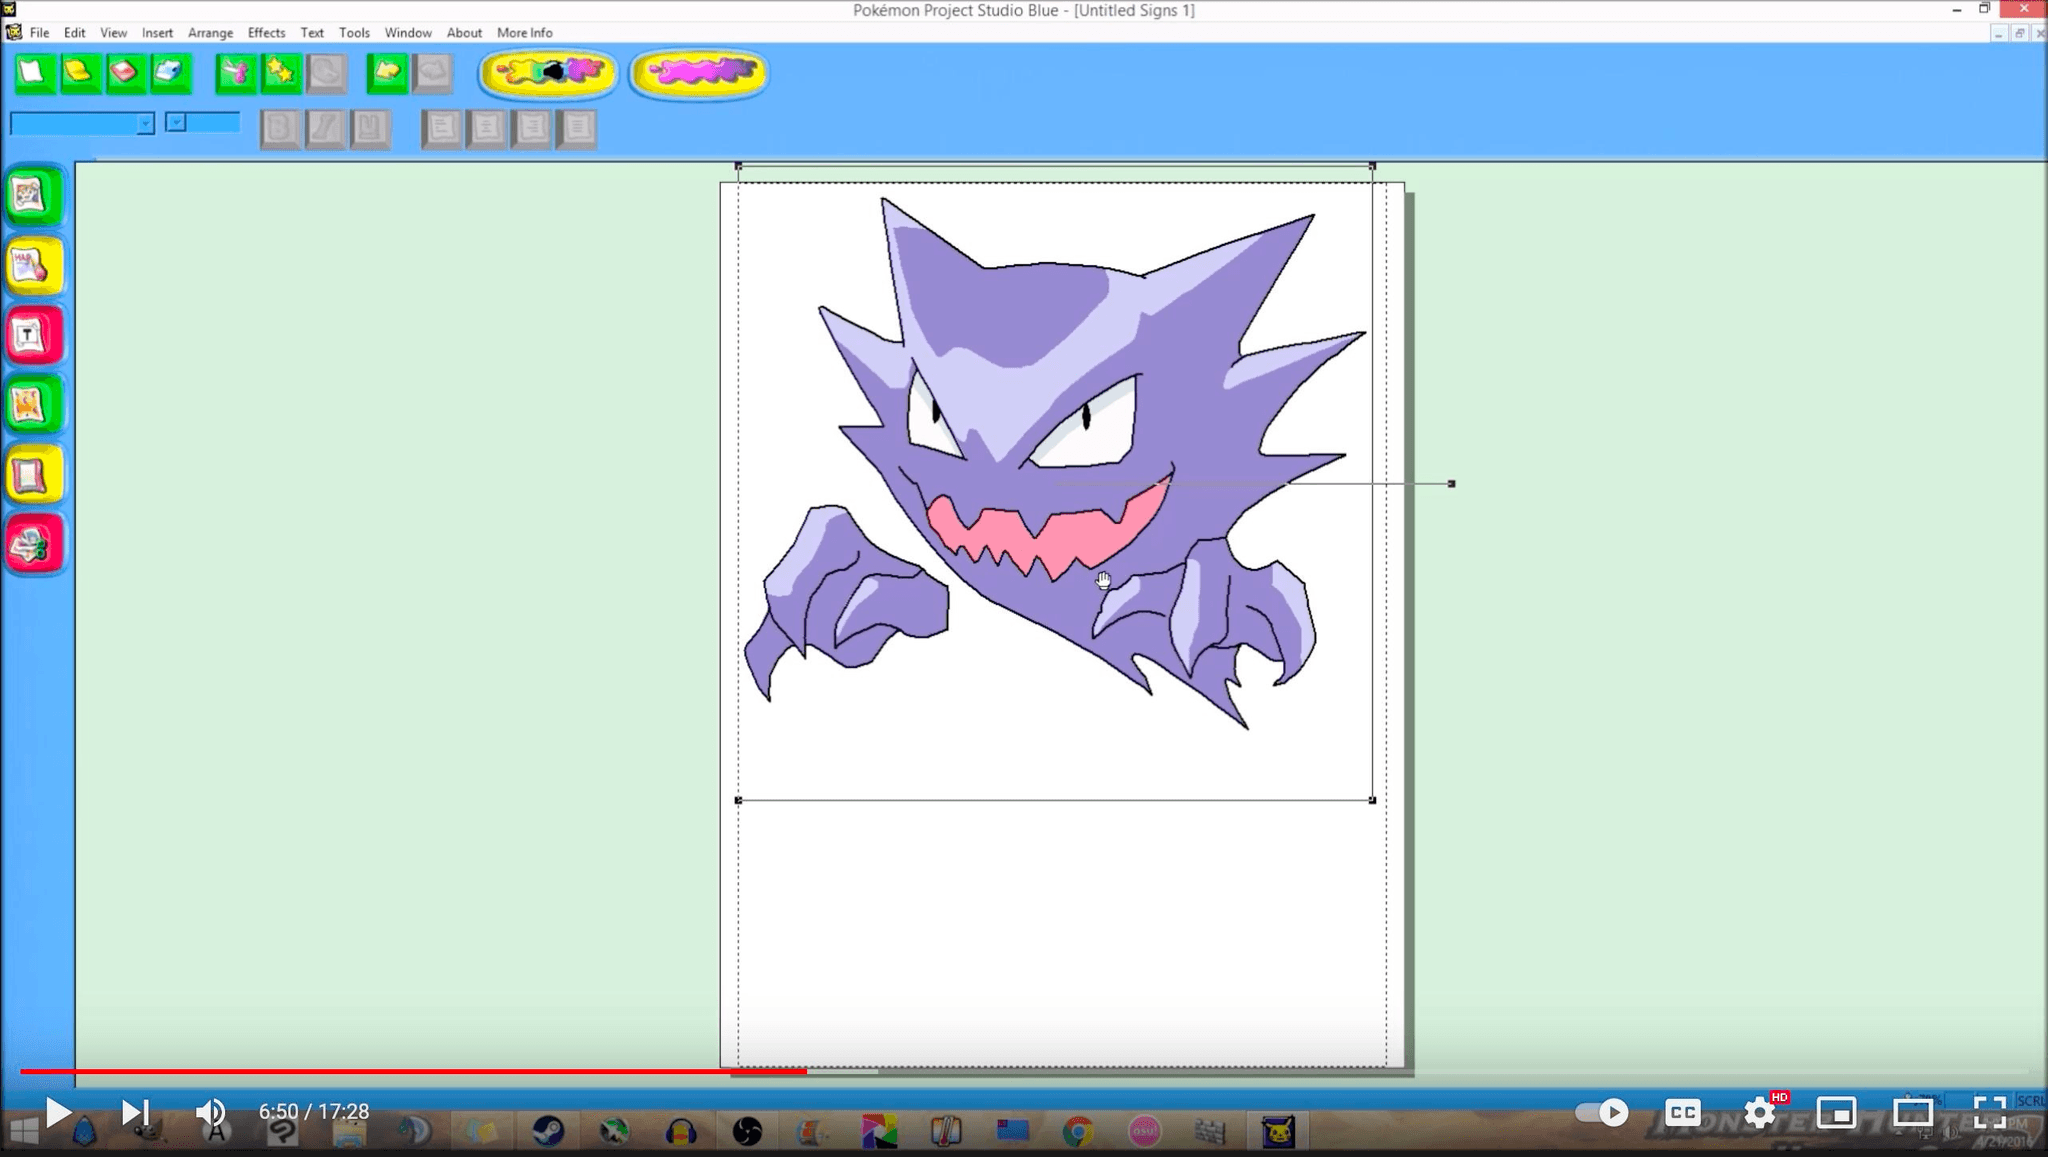Click the Cut scissors toolbar icon
2048x1157 pixels.
click(236, 73)
